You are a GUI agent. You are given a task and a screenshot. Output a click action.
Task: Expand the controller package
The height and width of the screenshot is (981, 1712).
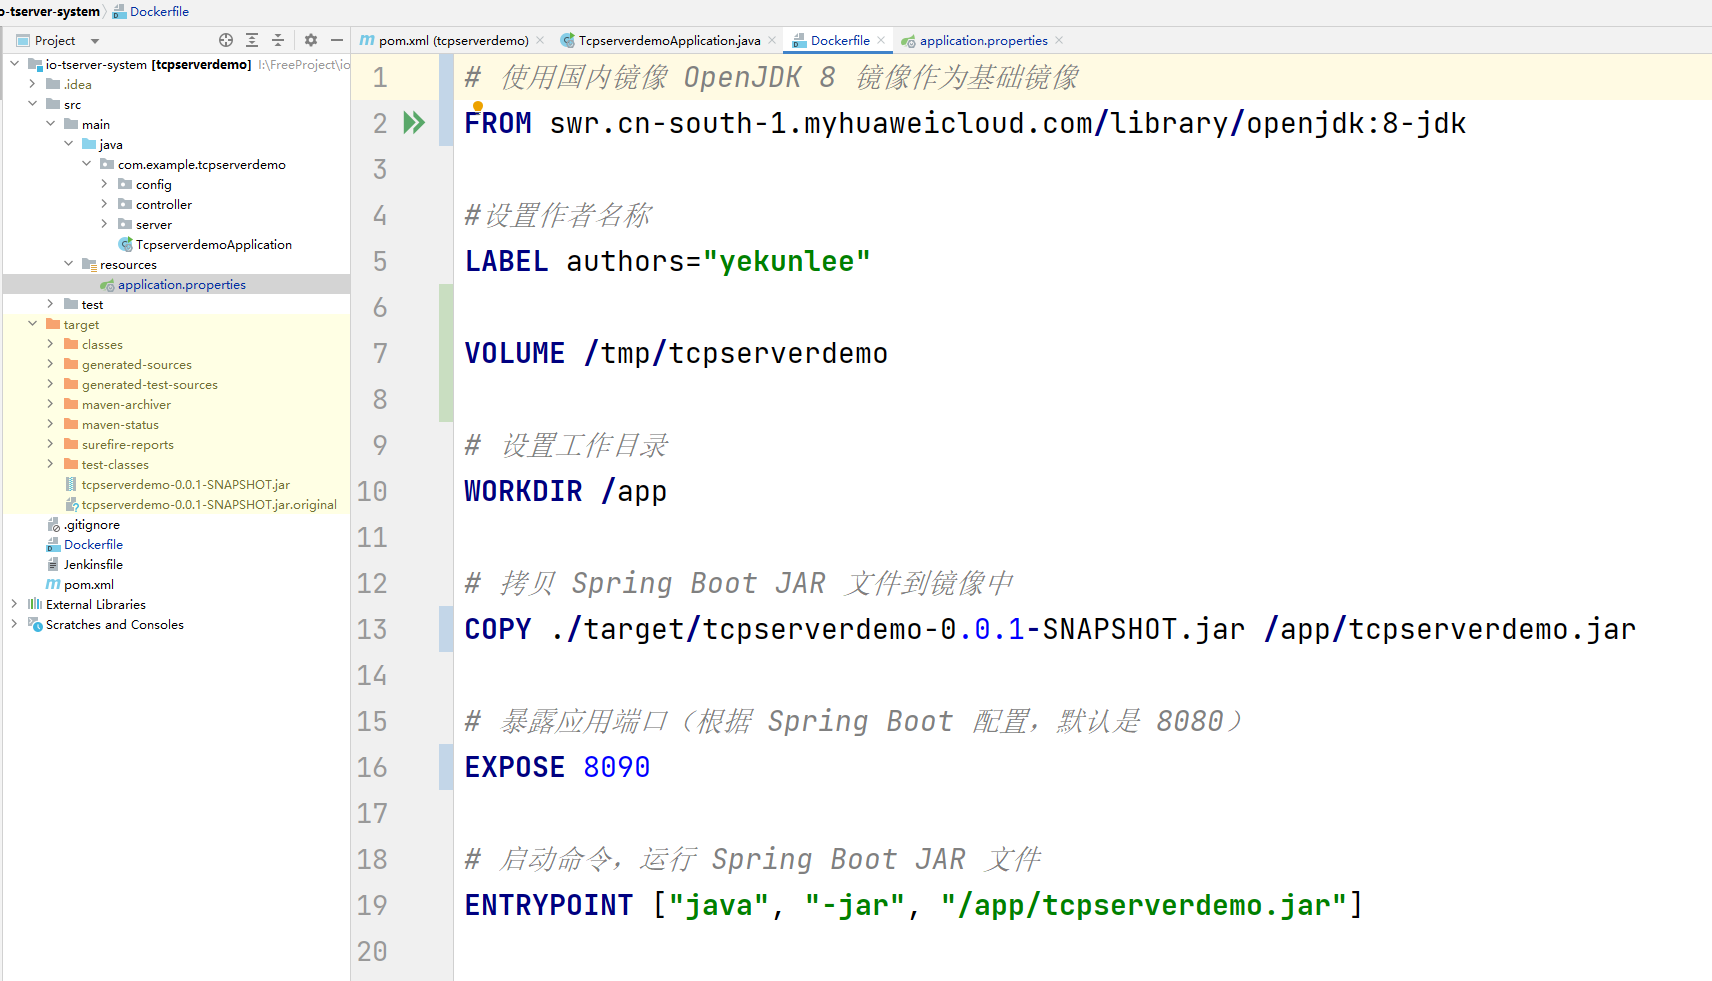[104, 204]
